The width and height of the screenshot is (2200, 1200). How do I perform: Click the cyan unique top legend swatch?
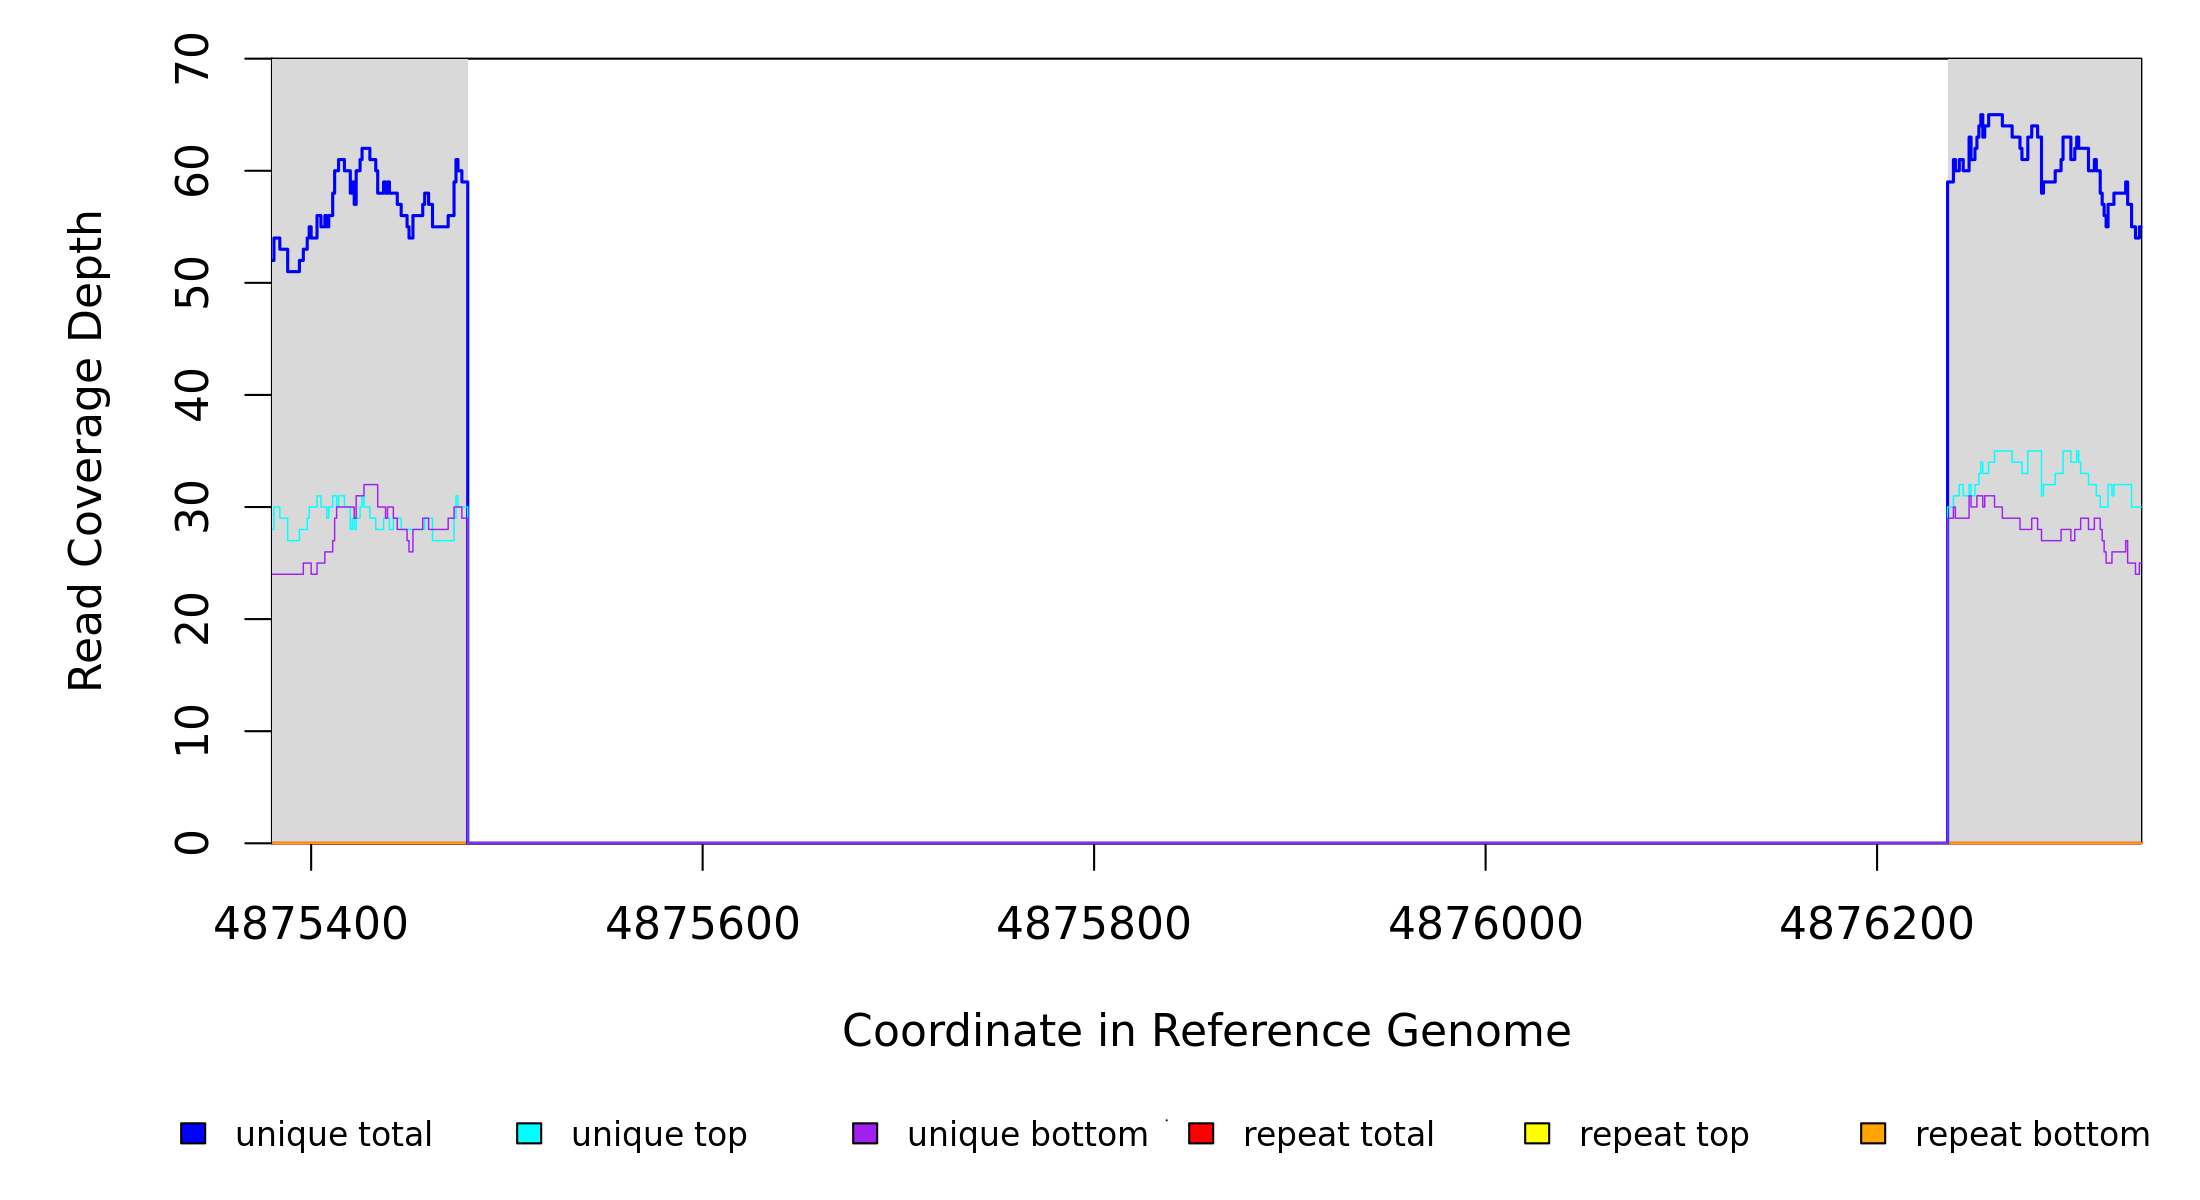529,1133
